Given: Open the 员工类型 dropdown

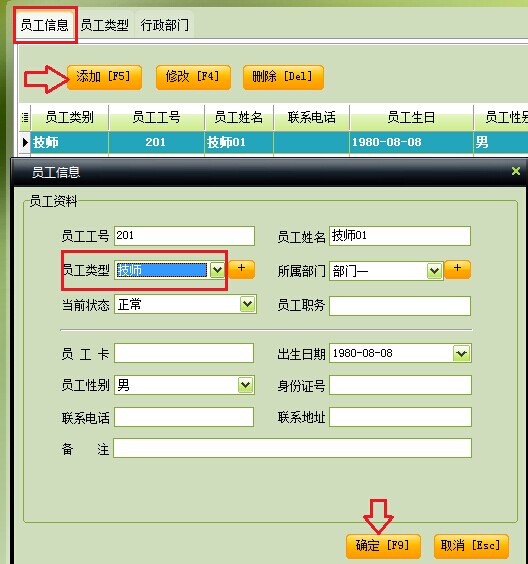Looking at the screenshot, I should pos(217,270).
